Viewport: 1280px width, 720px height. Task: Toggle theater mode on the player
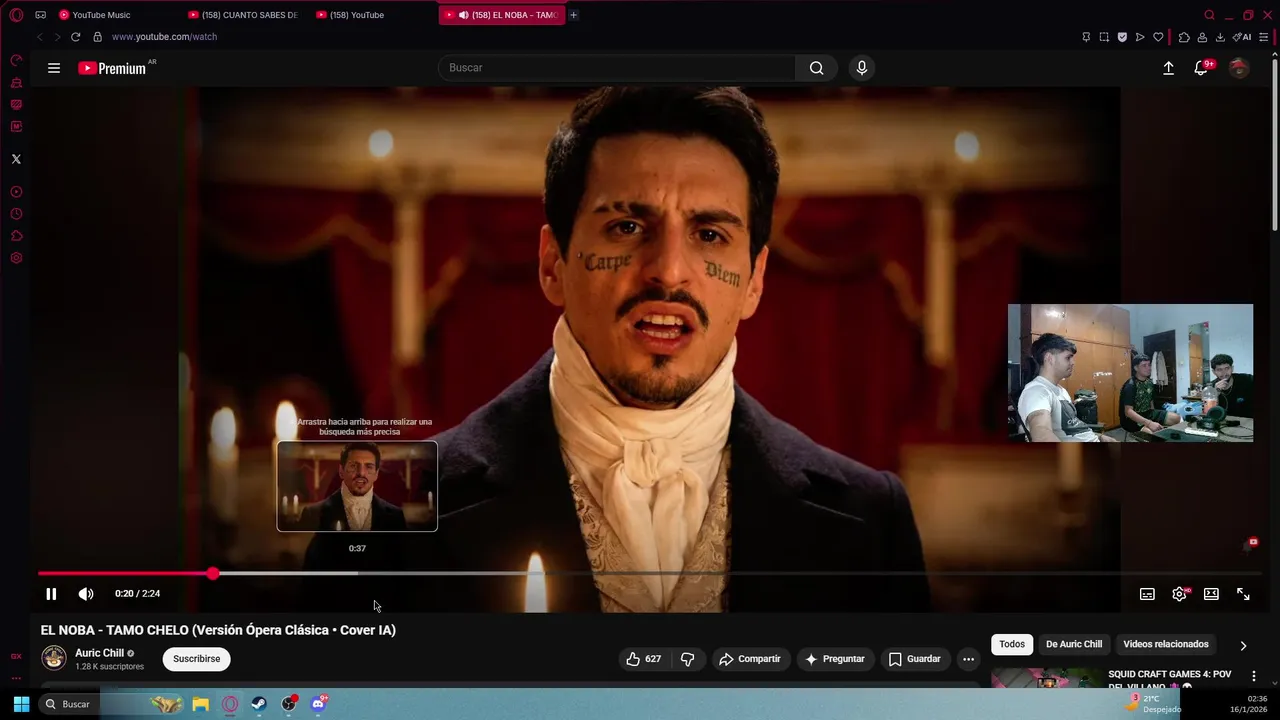1211,594
